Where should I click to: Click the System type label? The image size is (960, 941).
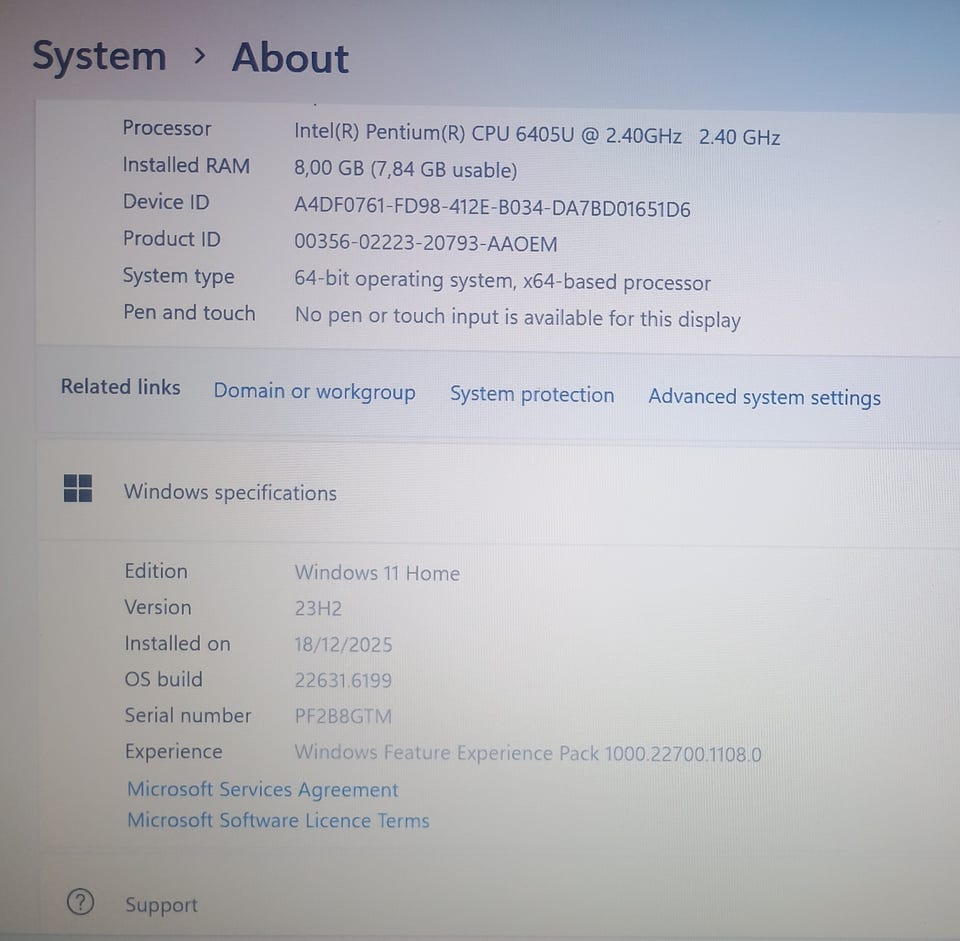click(178, 277)
